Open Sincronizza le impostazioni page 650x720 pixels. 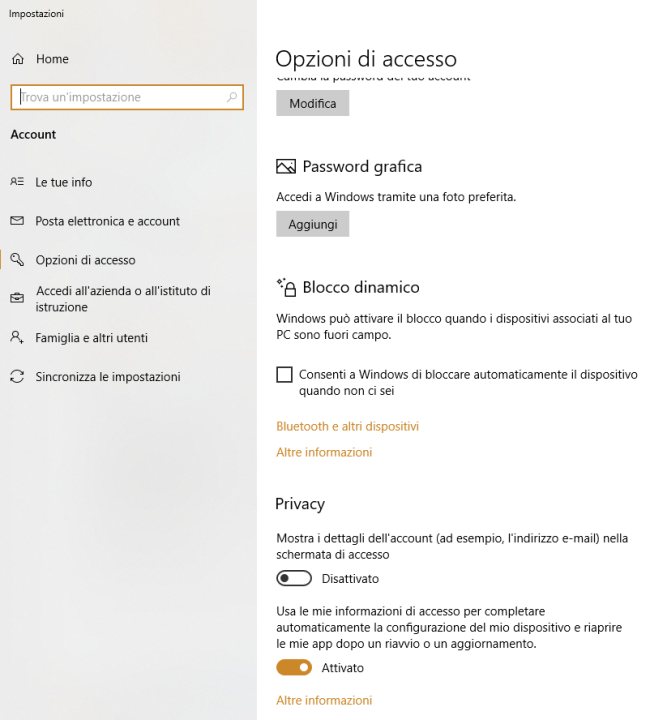[x=107, y=377]
